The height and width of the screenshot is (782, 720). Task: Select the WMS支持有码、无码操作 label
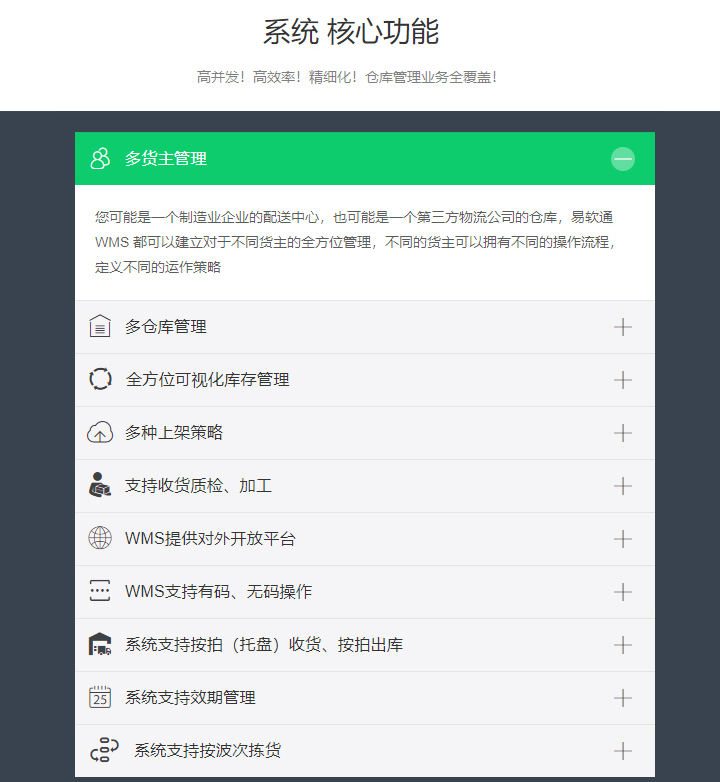tap(218, 591)
